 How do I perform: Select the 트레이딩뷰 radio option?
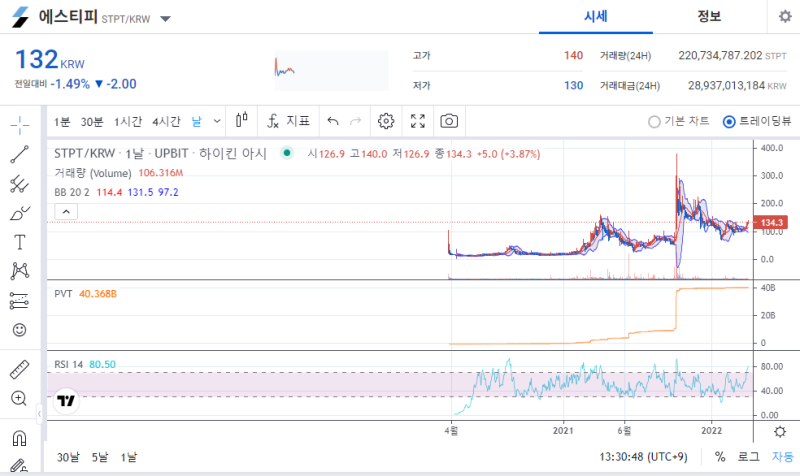(x=757, y=121)
